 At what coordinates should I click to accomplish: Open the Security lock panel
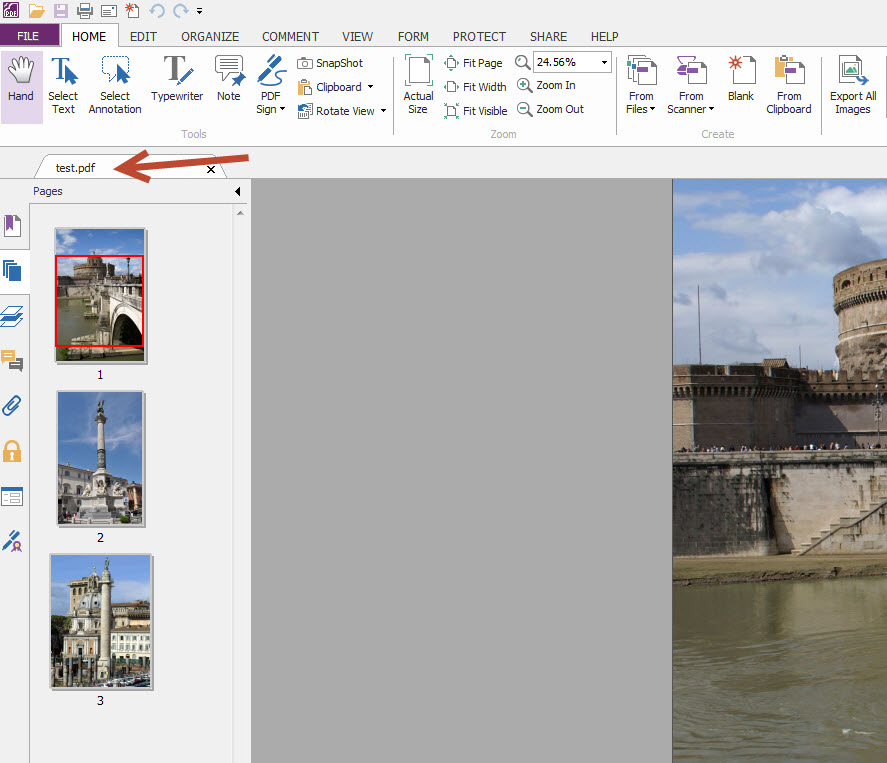coord(12,451)
